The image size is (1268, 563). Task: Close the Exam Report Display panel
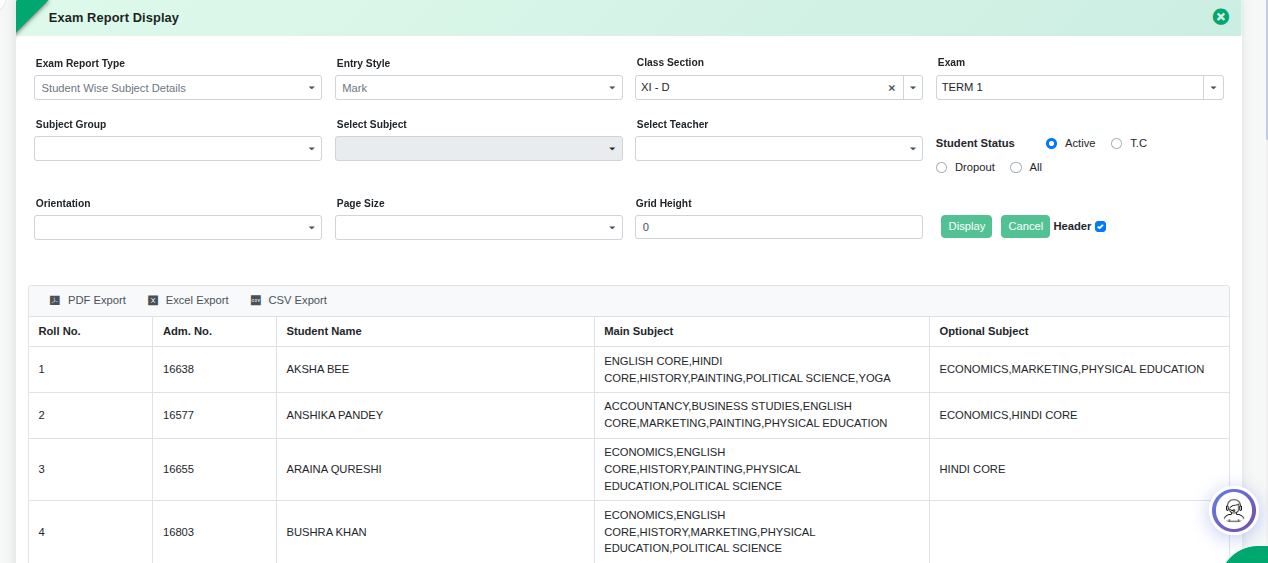coord(1220,17)
